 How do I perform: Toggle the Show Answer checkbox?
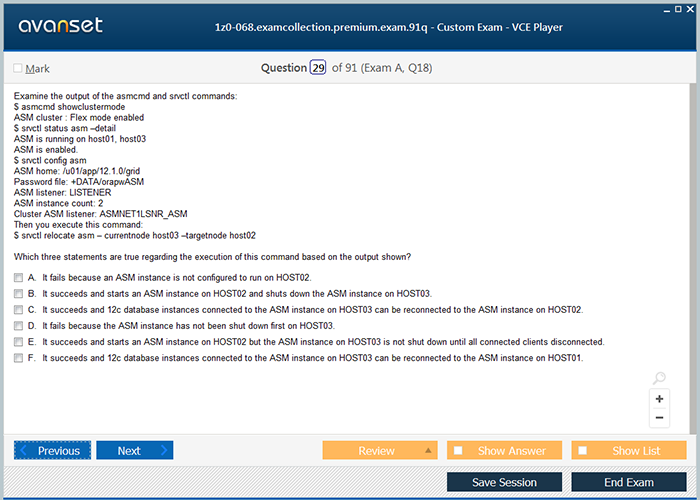click(x=458, y=451)
